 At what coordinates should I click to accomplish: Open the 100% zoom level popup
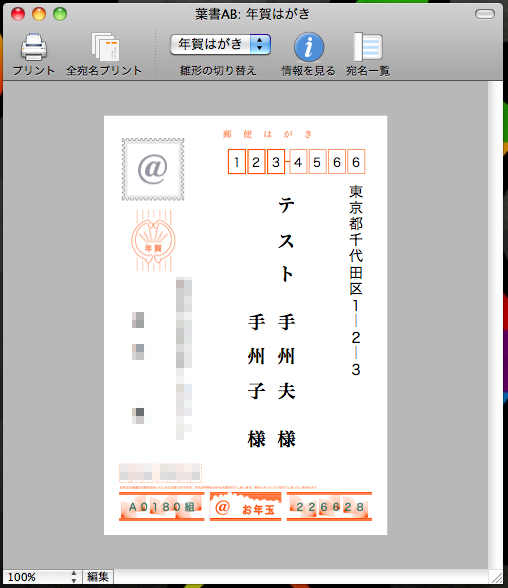pos(42,576)
